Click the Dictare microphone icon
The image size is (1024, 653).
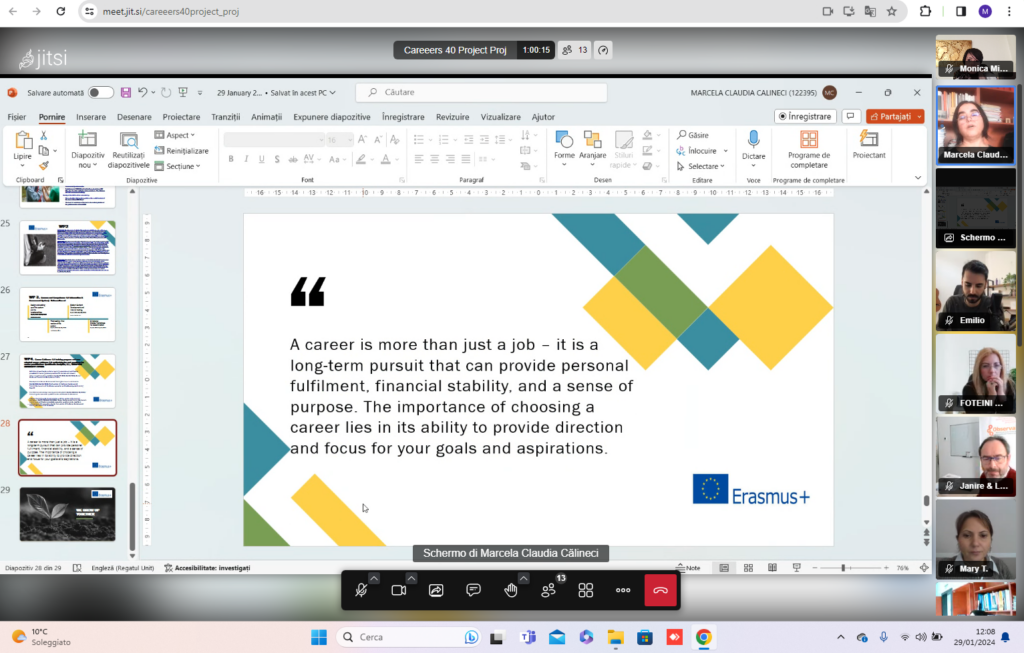coord(753,139)
